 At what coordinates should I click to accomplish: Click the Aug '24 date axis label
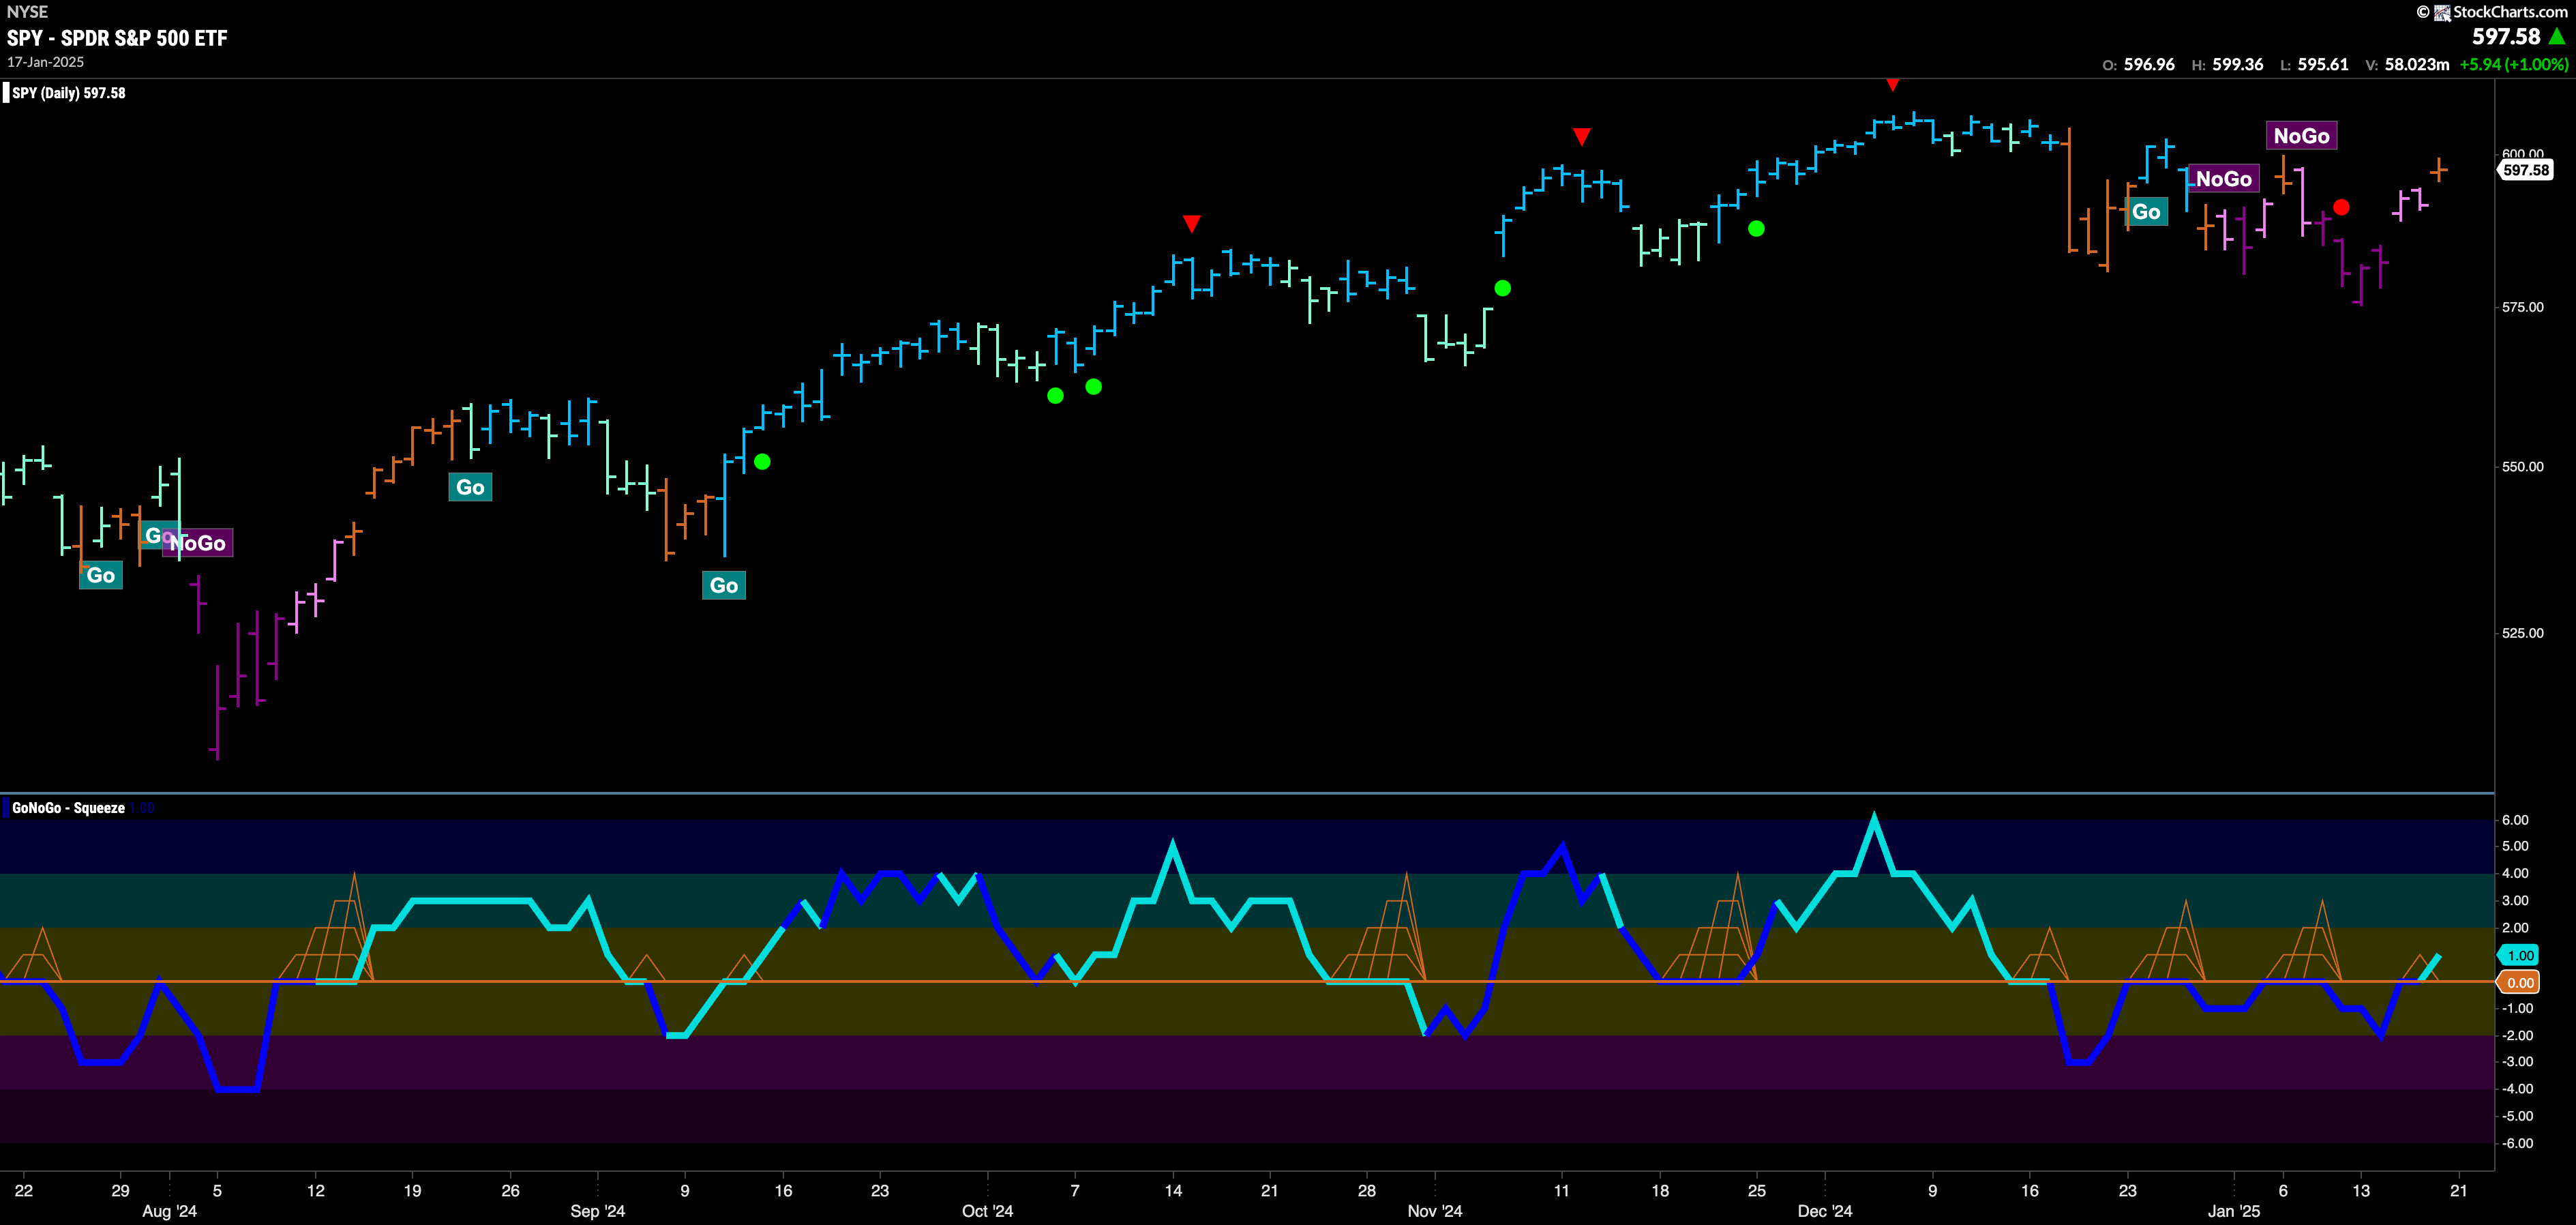170,1211
